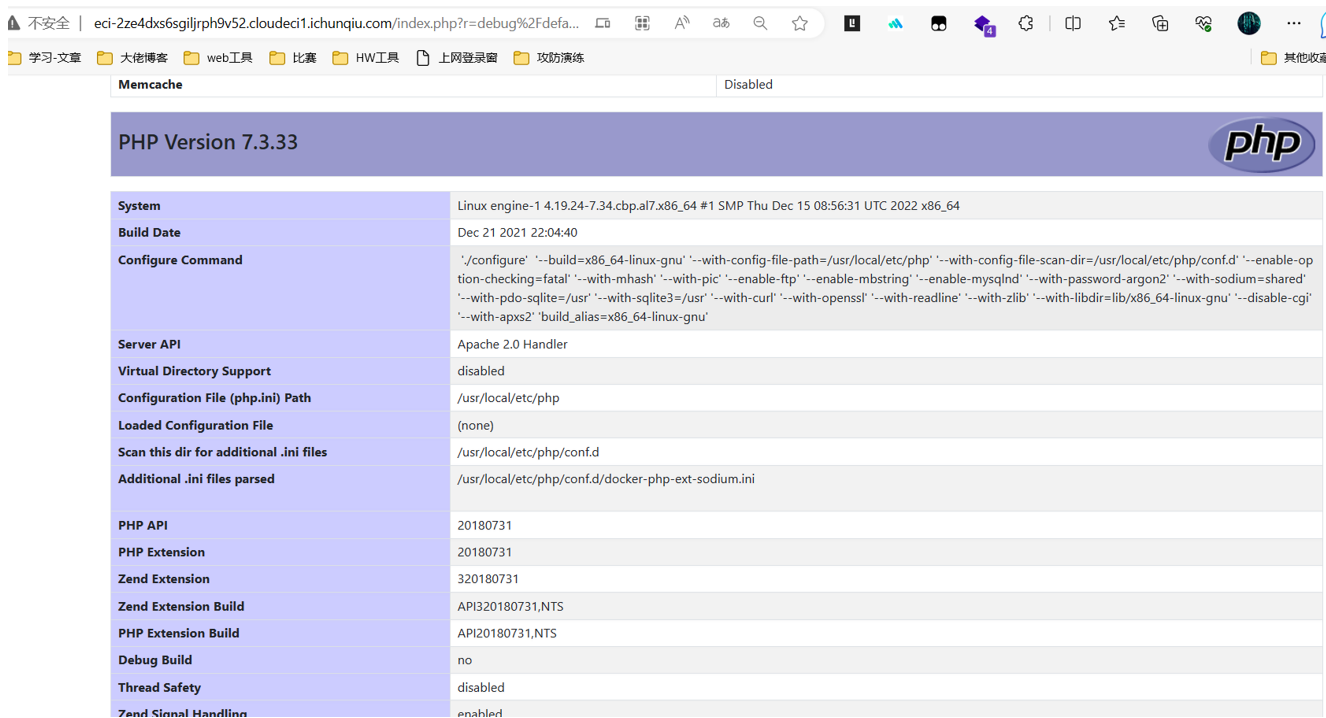Toggle split screen view icon

pyautogui.click(x=1073, y=23)
